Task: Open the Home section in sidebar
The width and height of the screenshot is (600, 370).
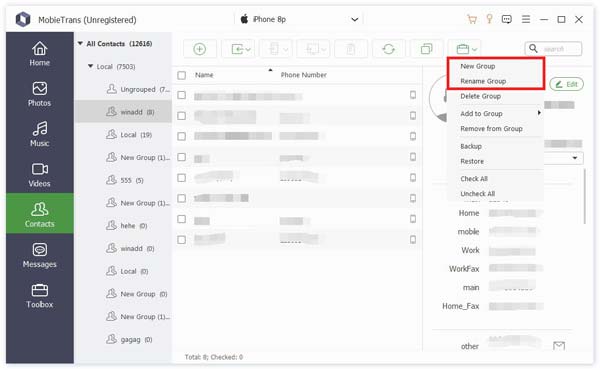Action: point(39,54)
